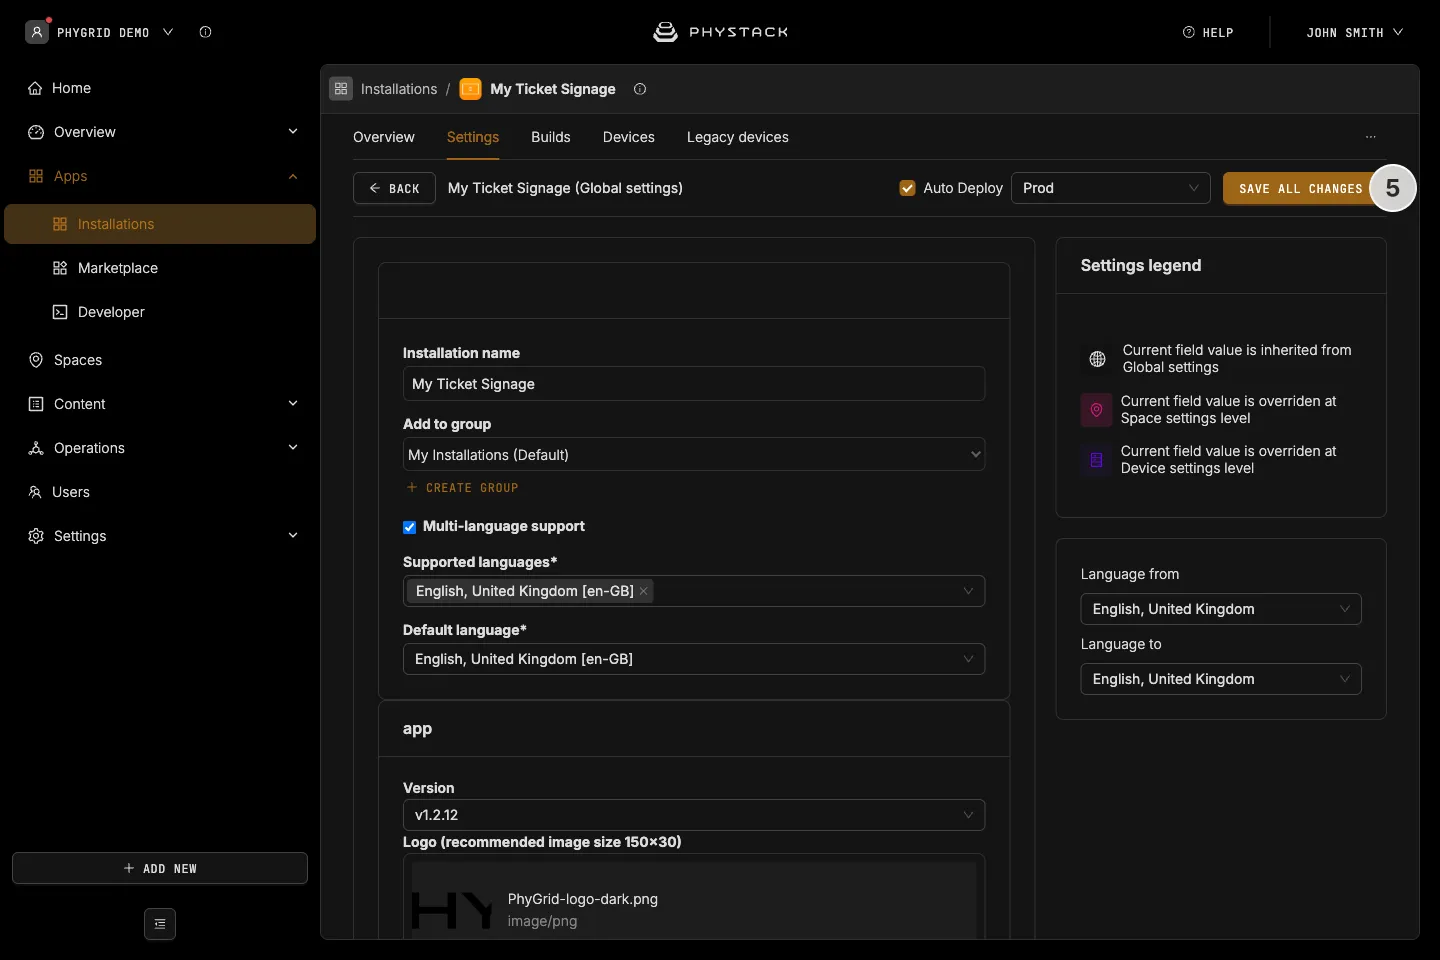
Task: Open the Supported languages multi-select field
Action: click(x=694, y=591)
